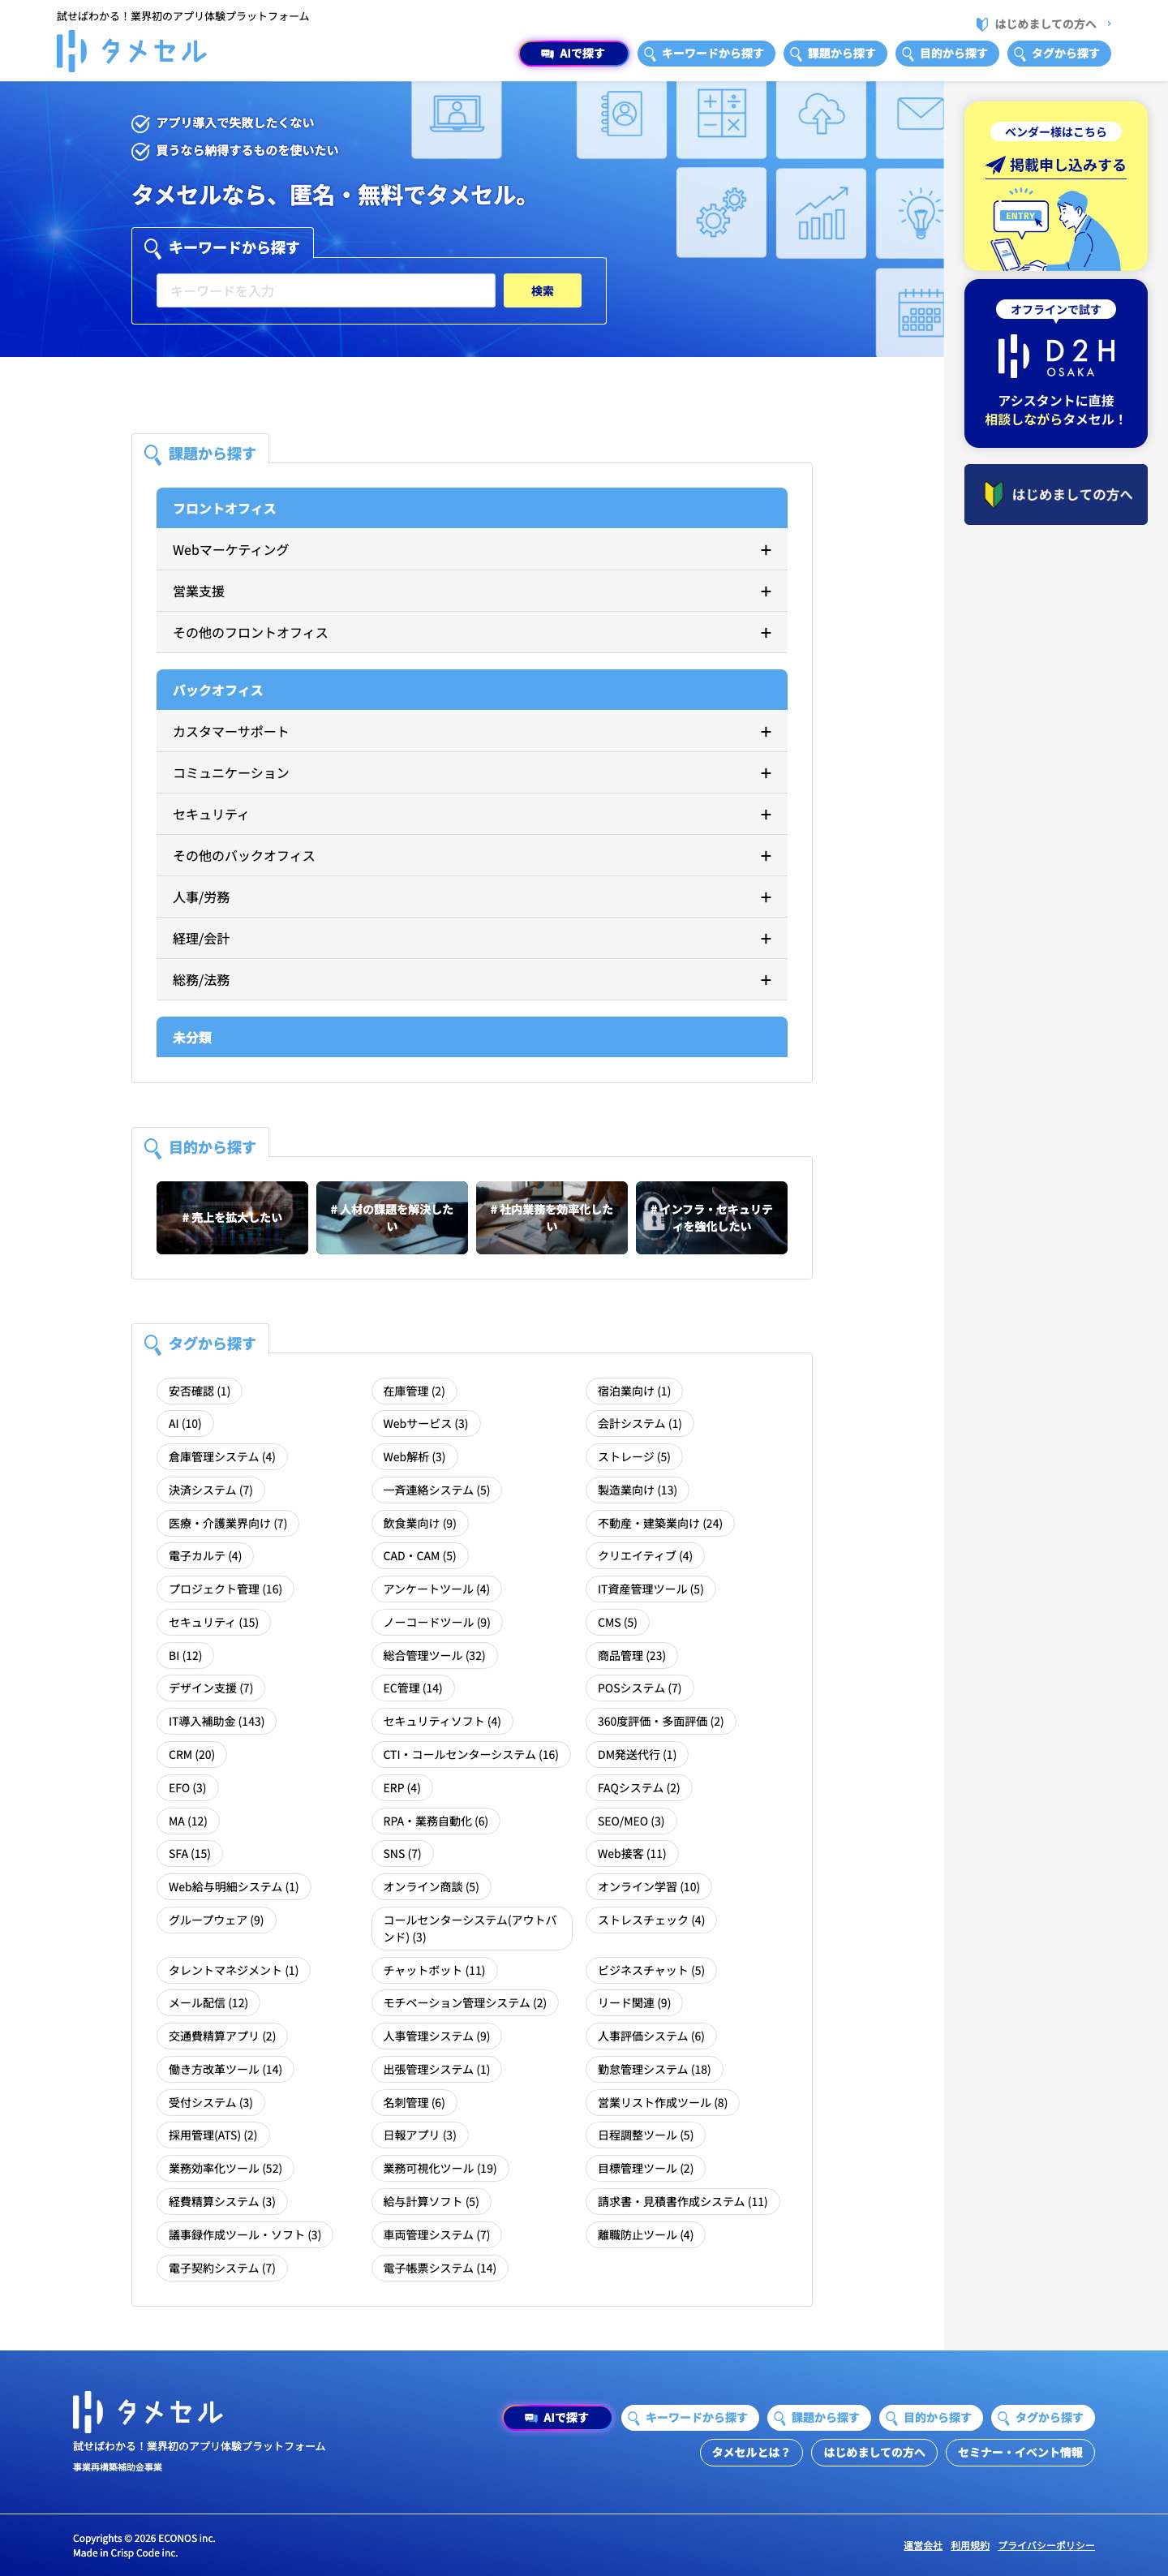Expand the 総務/法務 category

click(472, 980)
